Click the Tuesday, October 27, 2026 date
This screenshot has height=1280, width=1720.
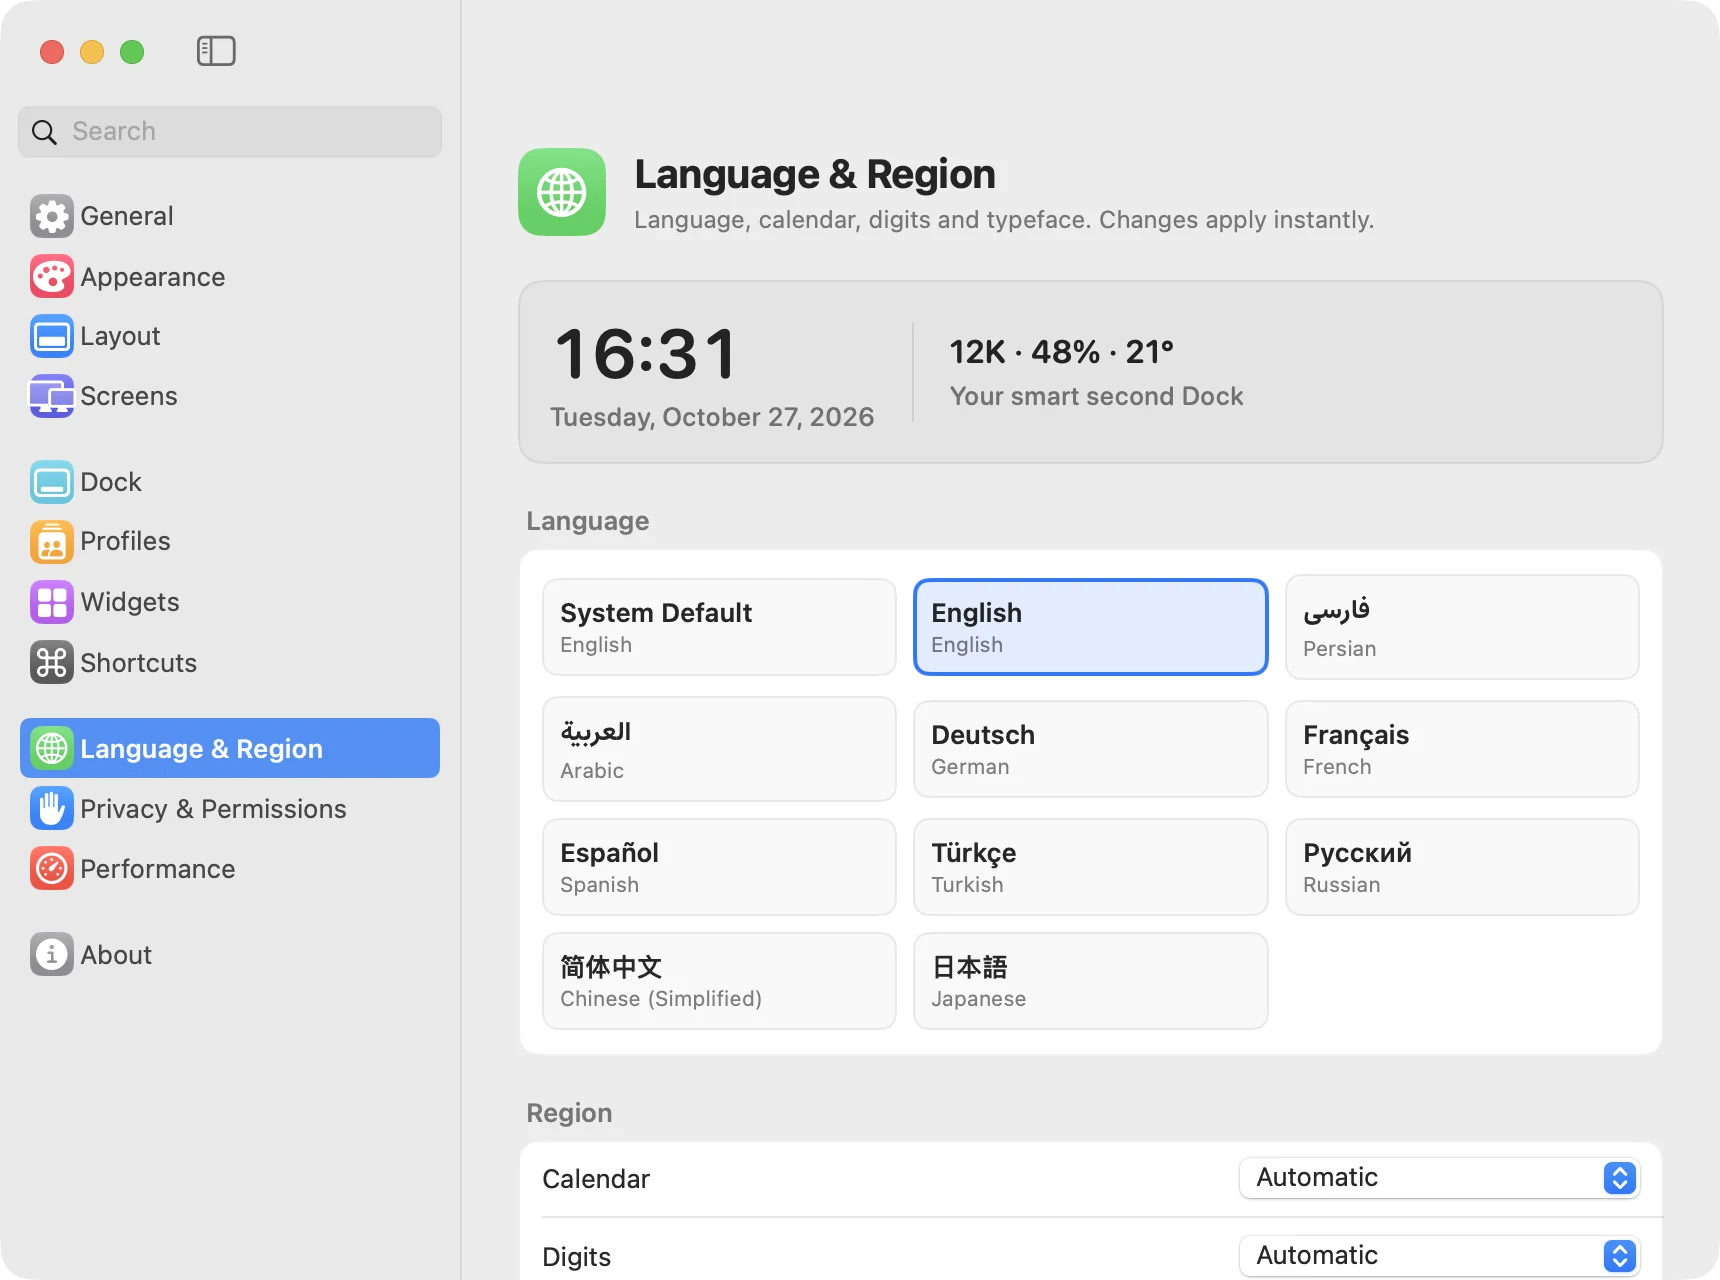[712, 417]
